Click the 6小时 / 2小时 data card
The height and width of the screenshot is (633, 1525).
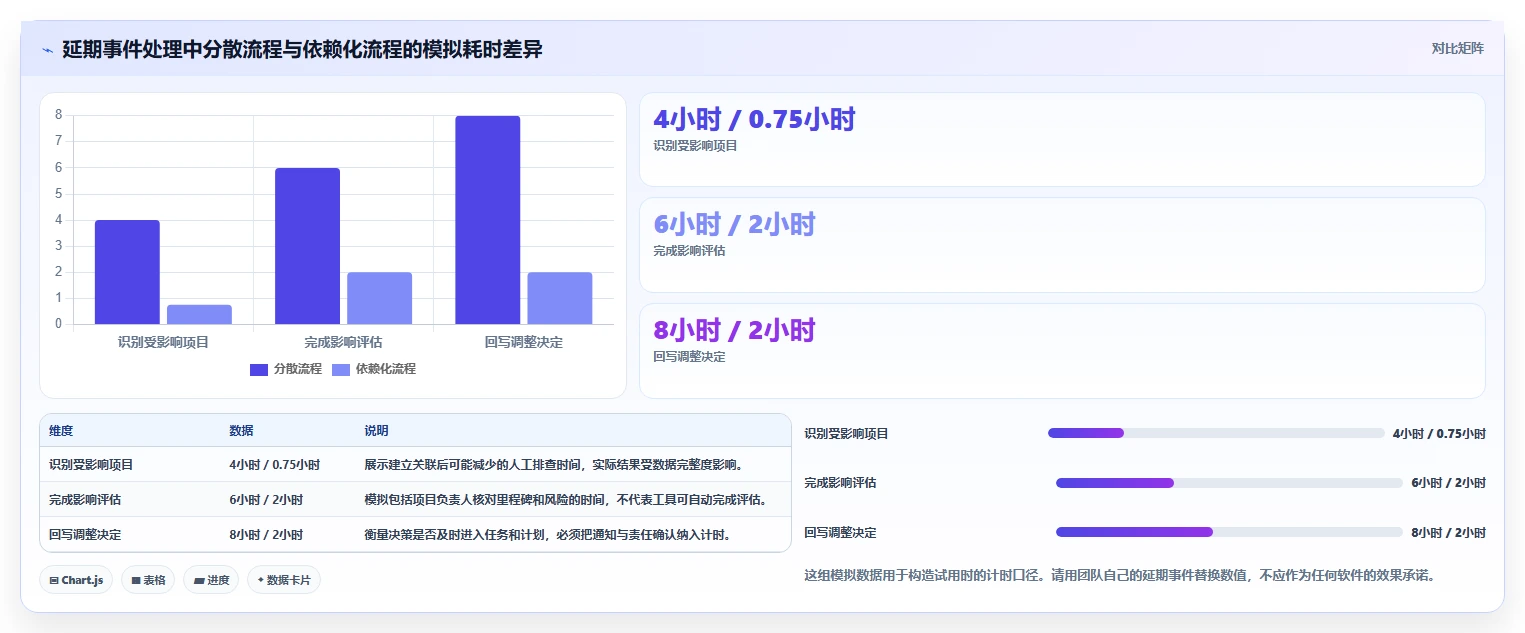point(1062,245)
